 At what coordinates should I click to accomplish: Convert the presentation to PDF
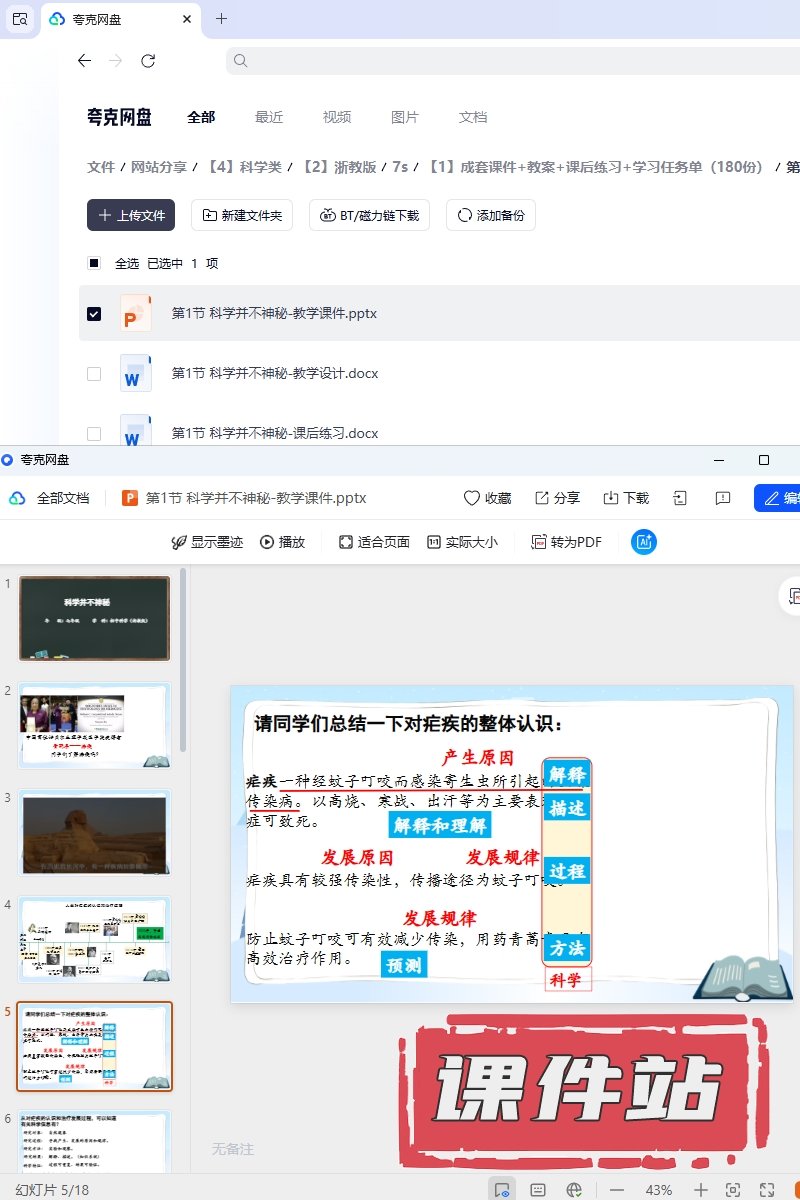point(566,542)
